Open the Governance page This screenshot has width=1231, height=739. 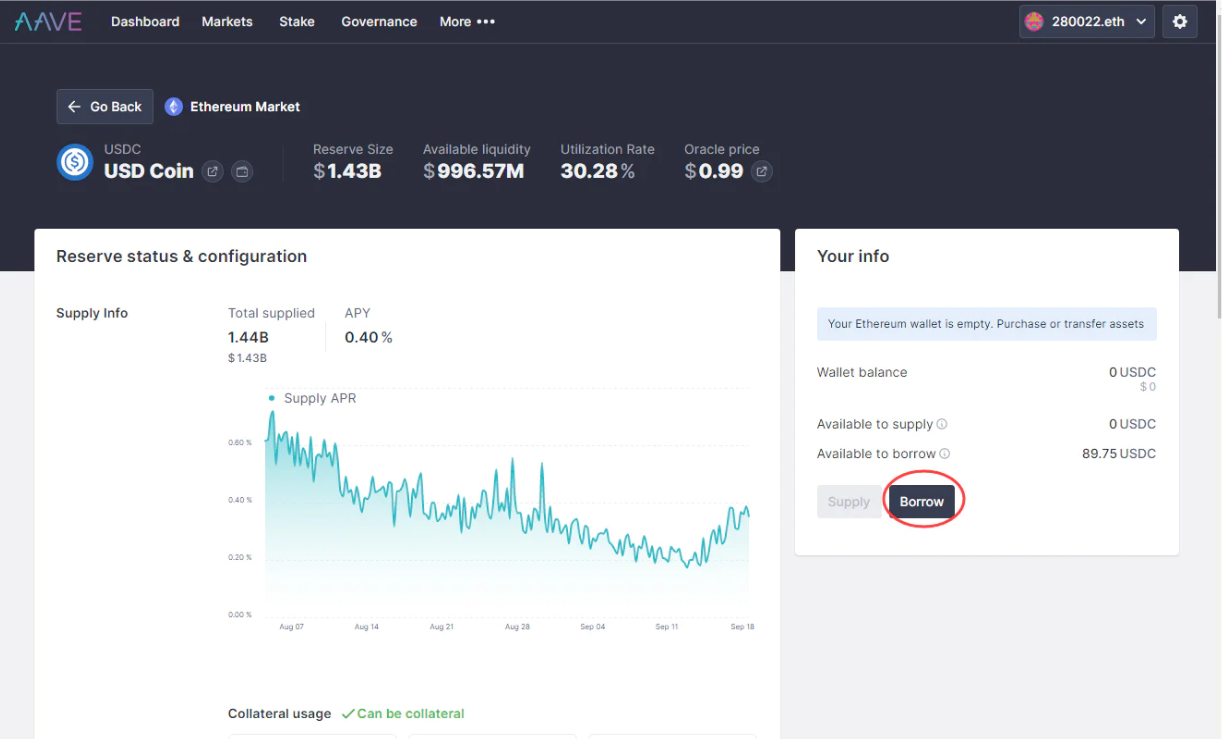[x=379, y=21]
